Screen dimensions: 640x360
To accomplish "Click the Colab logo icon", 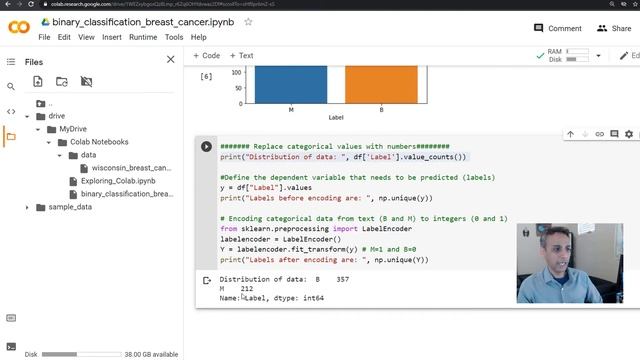I will pyautogui.click(x=19, y=27).
